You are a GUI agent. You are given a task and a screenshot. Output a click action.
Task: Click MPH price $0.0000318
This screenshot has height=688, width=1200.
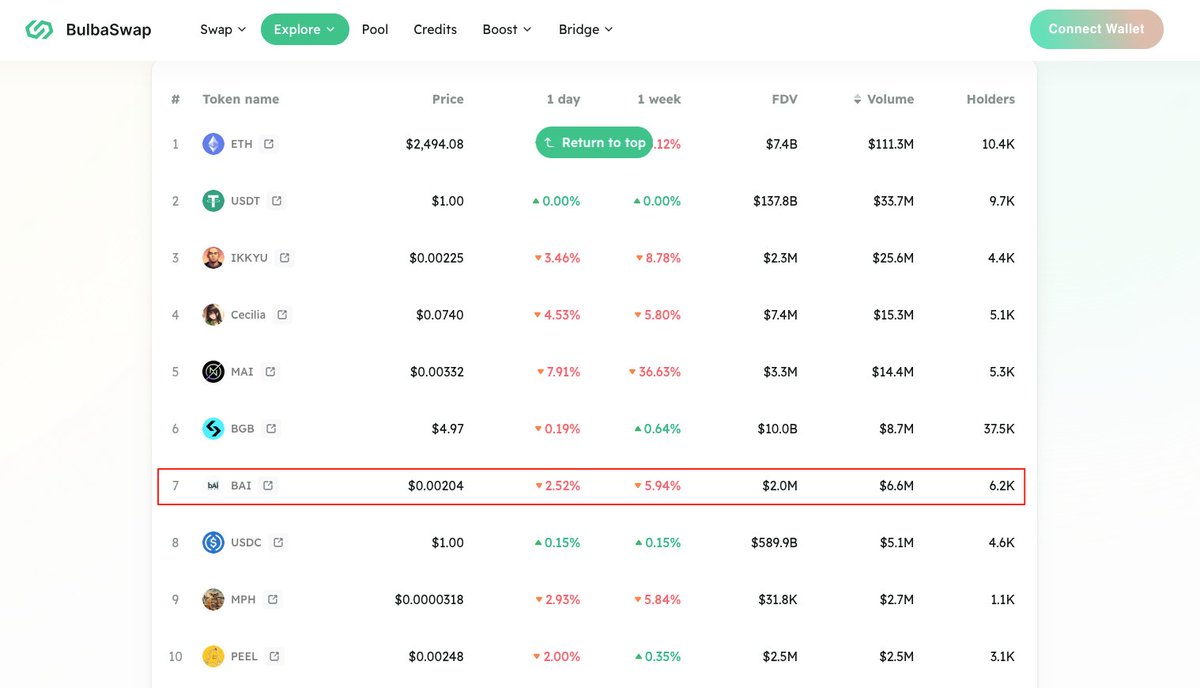coord(429,600)
